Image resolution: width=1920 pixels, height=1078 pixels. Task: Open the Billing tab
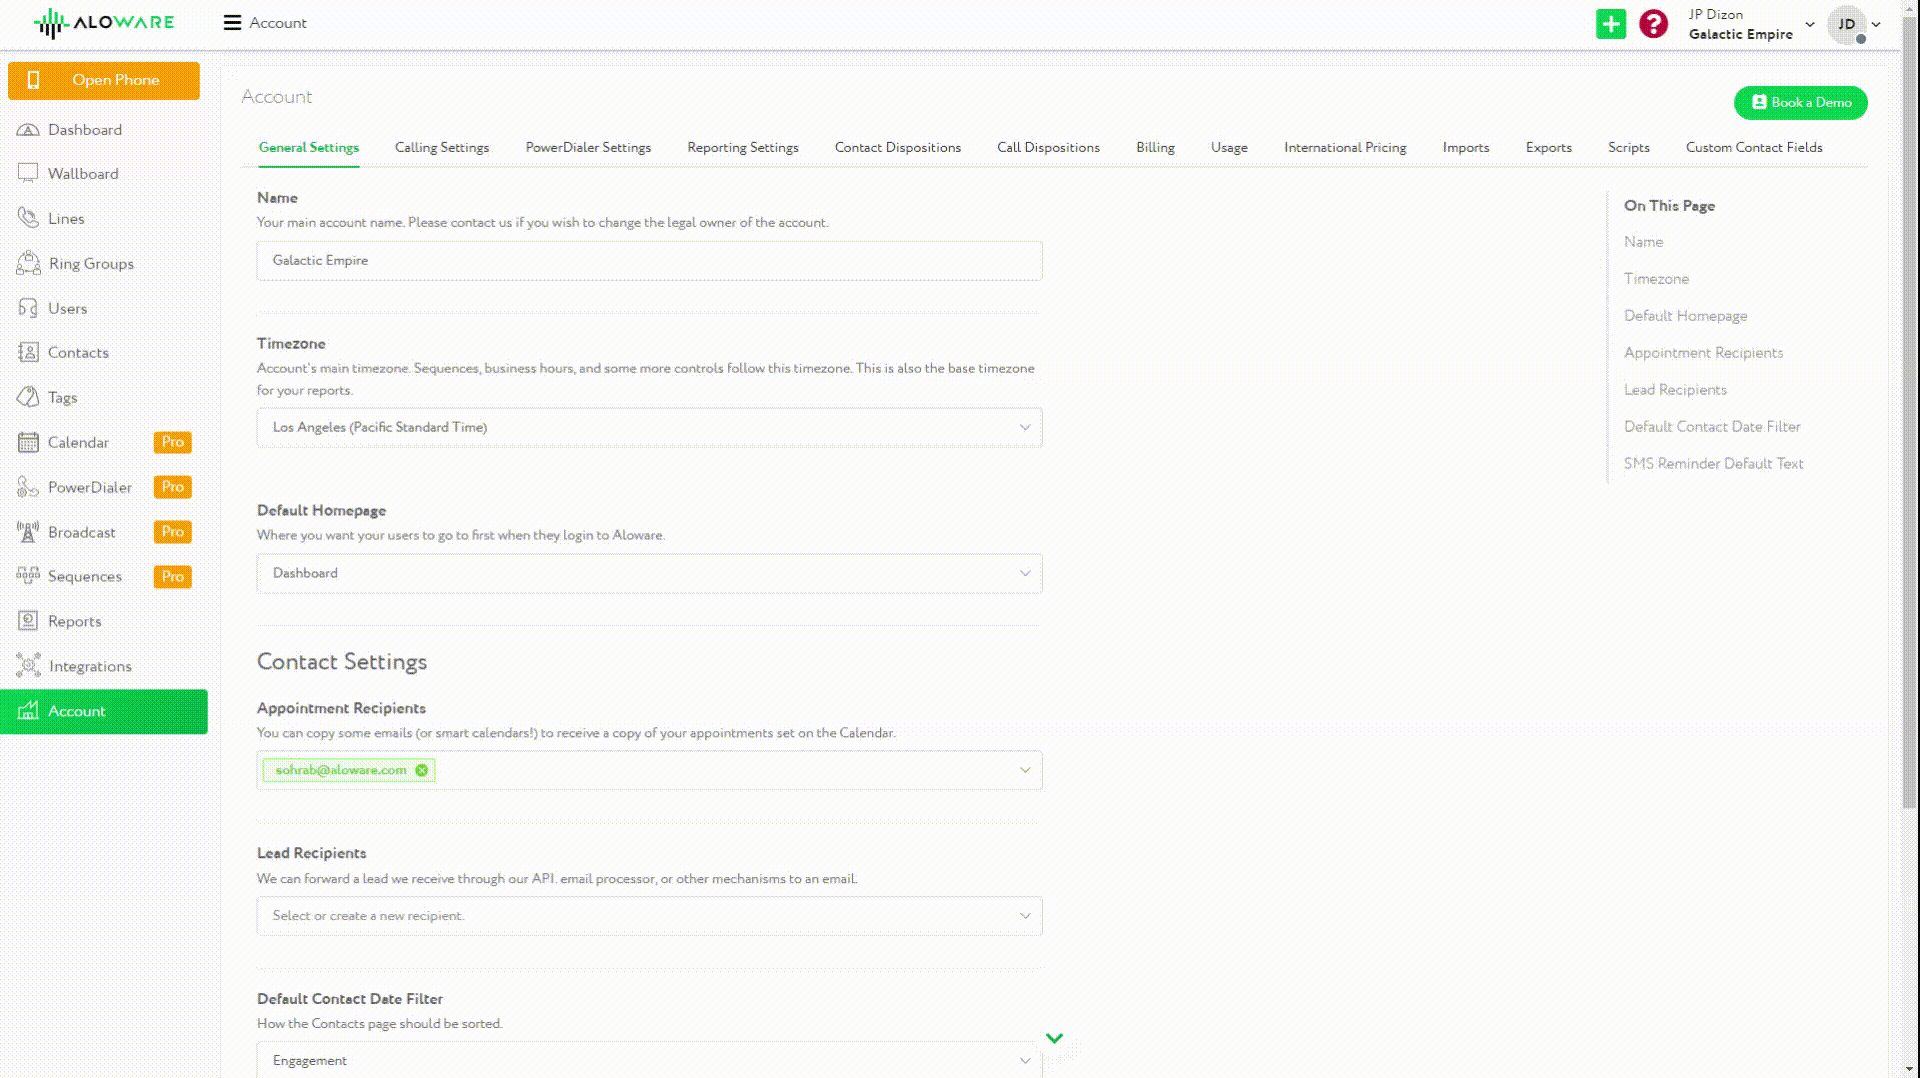(x=1155, y=148)
